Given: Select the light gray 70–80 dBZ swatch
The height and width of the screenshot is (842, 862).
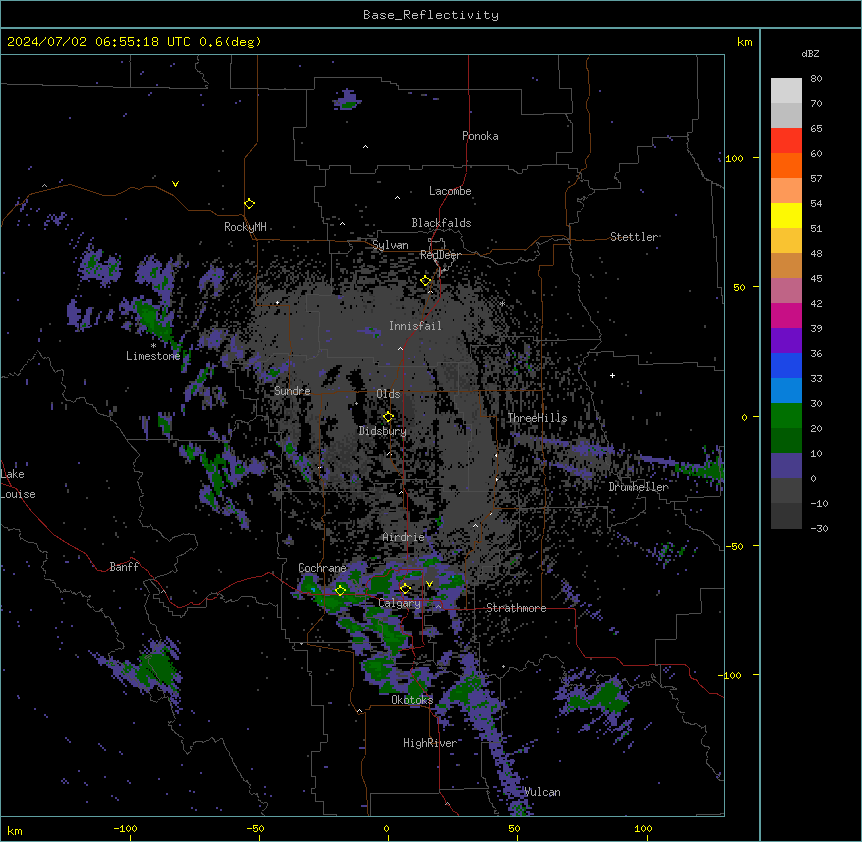Looking at the screenshot, I should tap(786, 91).
